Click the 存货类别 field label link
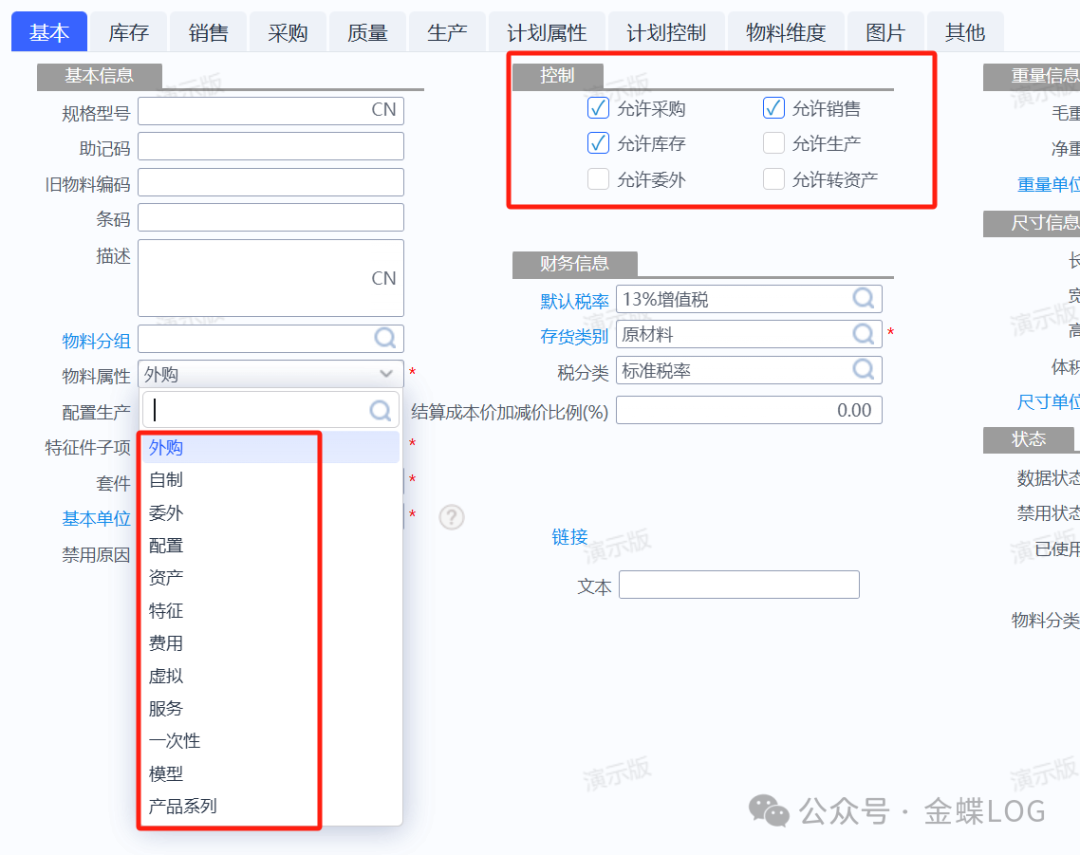Viewport: 1080px width, 855px height. click(x=574, y=336)
